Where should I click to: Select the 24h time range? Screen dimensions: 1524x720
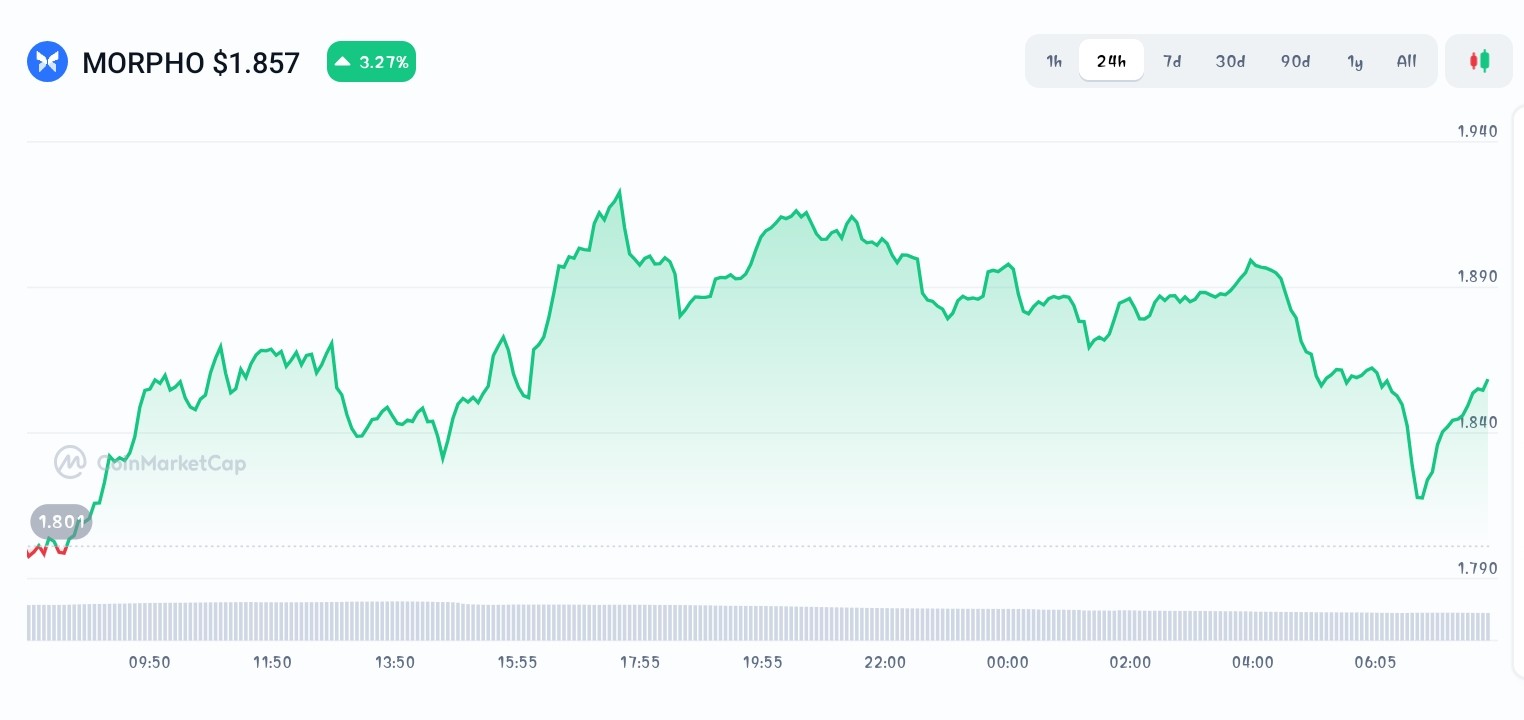pyautogui.click(x=1111, y=61)
